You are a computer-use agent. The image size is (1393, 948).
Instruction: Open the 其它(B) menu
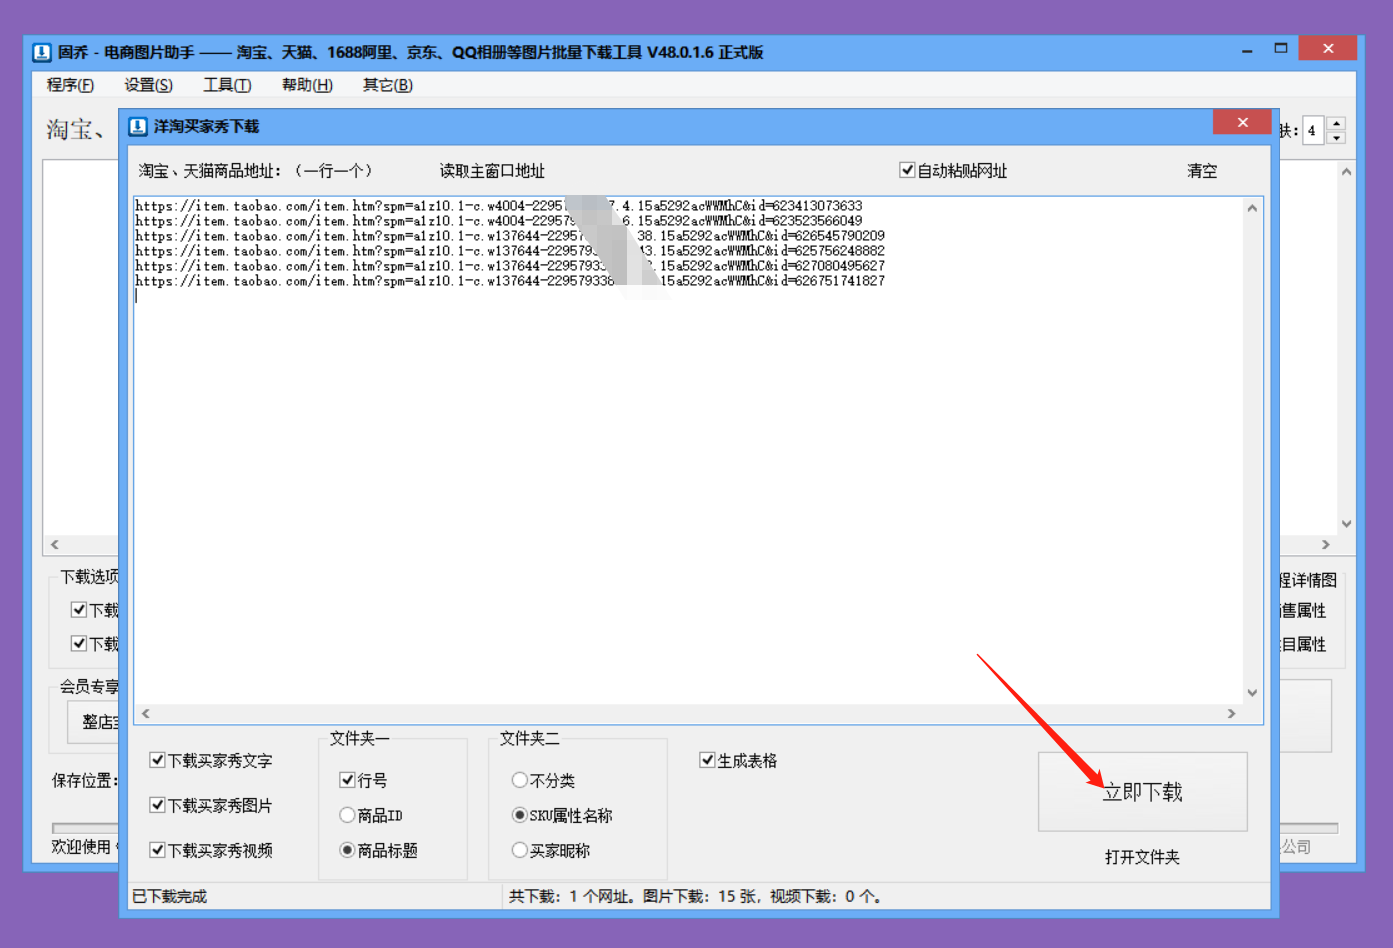pyautogui.click(x=388, y=85)
